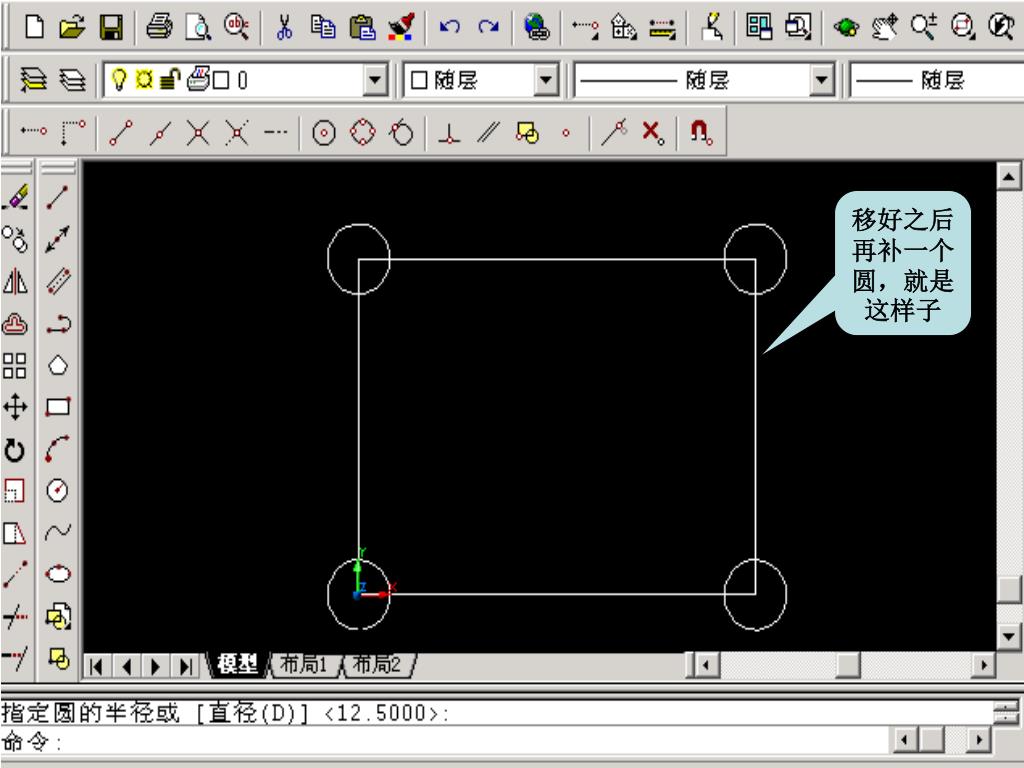Viewport: 1024px width, 768px height.
Task: Select the Circle drawing tool
Action: click(57, 490)
